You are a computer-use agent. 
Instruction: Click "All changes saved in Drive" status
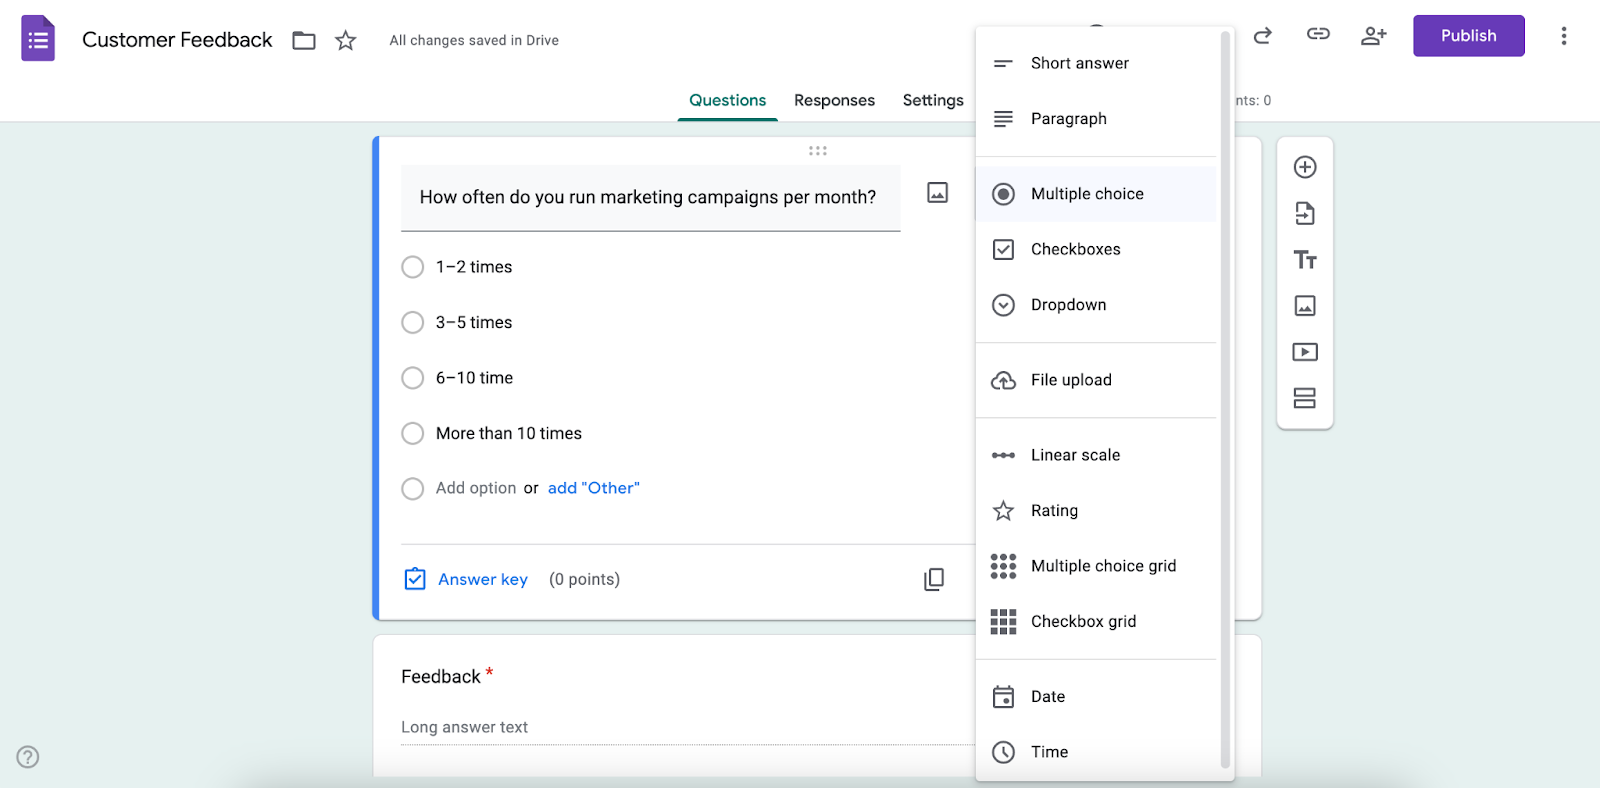click(474, 40)
